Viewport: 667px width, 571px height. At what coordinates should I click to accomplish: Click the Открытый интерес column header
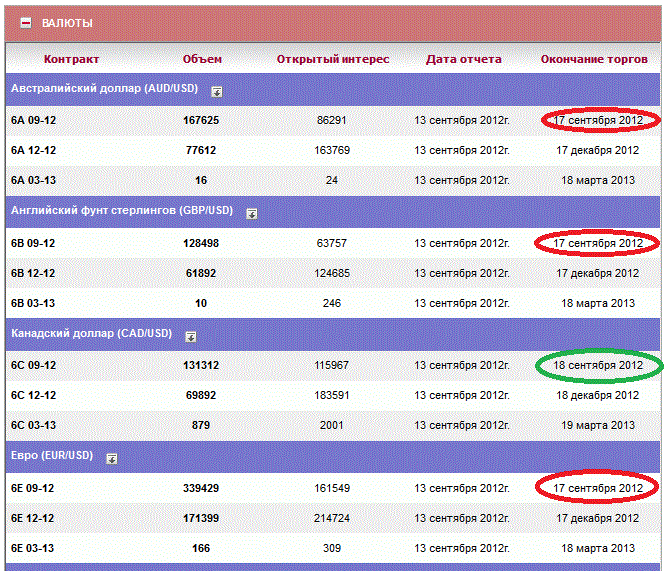(333, 59)
